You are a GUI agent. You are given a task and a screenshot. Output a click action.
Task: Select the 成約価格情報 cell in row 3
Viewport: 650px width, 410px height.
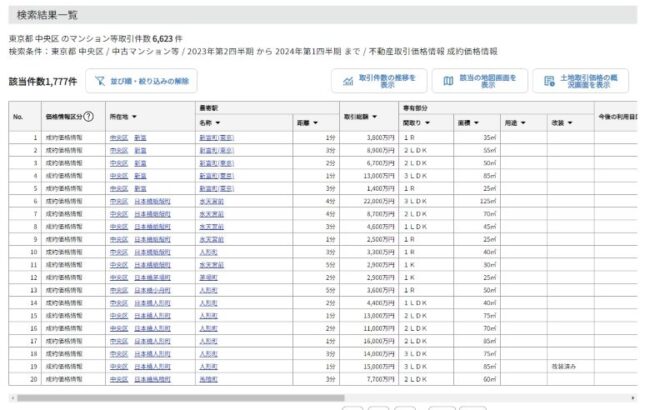(x=73, y=163)
